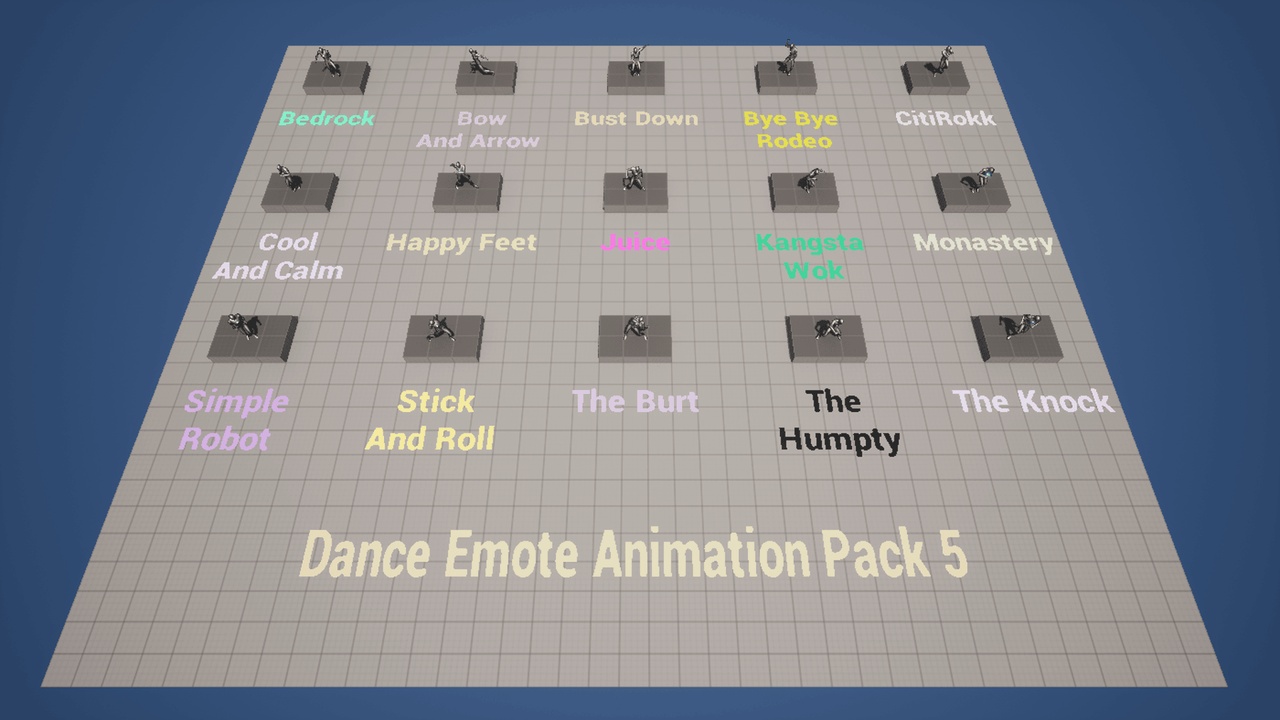The height and width of the screenshot is (720, 1280).
Task: Click the 'Bye Bye Rodeo' text label
Action: pos(790,130)
